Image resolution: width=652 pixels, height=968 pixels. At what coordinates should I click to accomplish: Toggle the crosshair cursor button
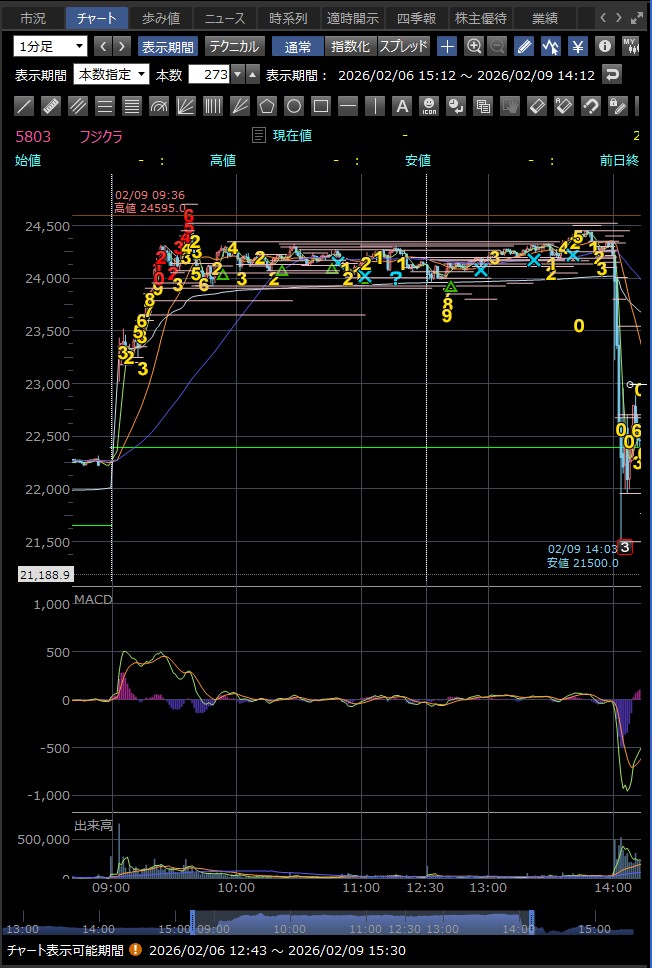447,46
